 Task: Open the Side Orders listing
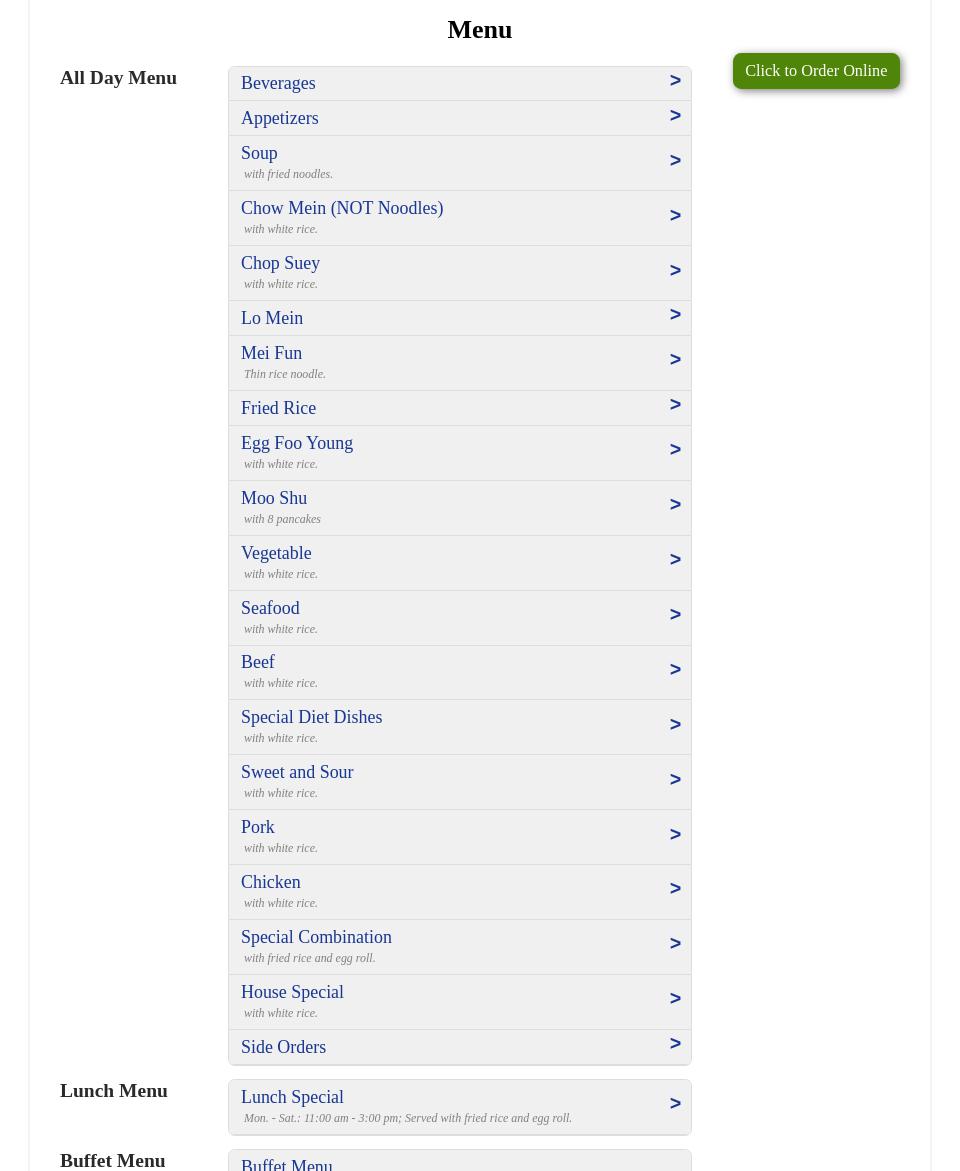460,1046
